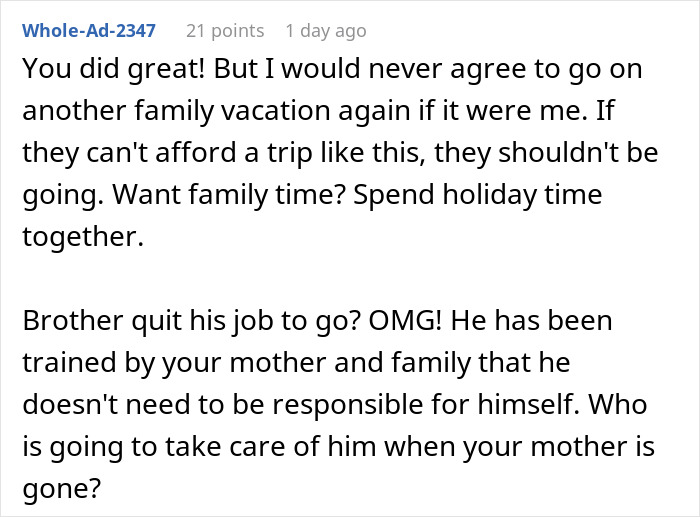
Task: Click the words 'You did great!'
Action: (113, 68)
